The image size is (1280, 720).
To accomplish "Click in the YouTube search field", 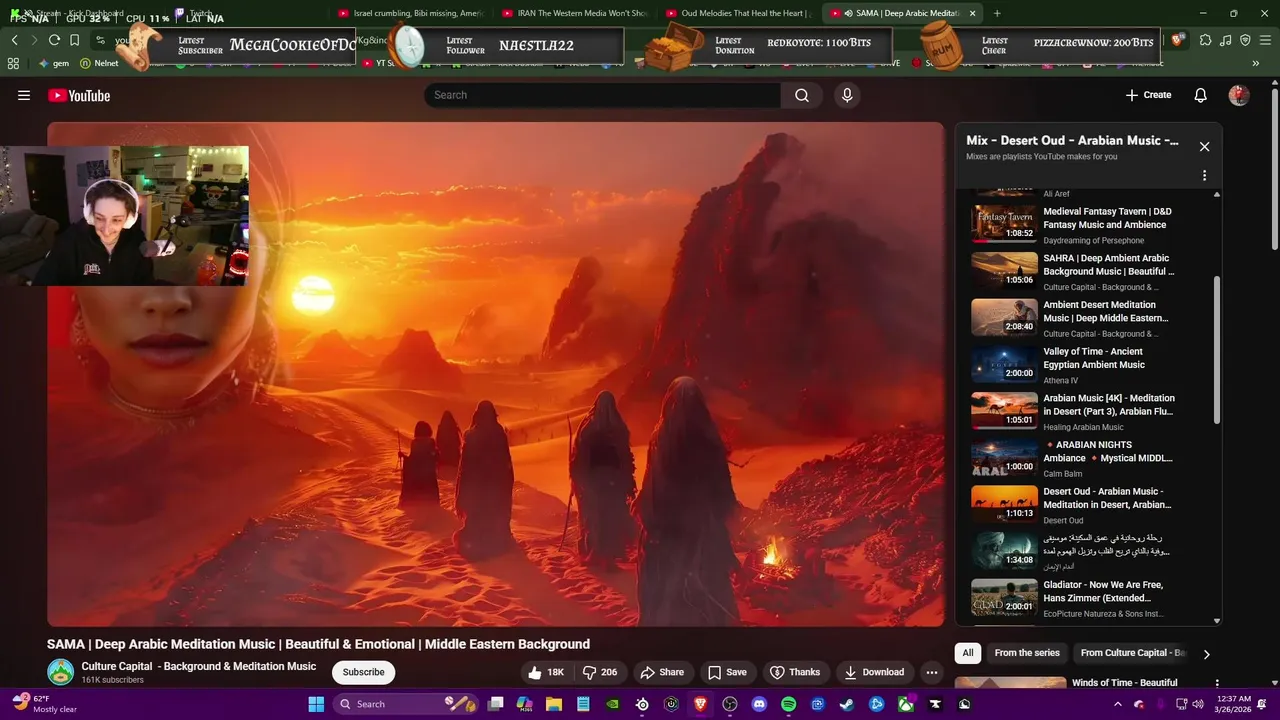I will (x=602, y=95).
